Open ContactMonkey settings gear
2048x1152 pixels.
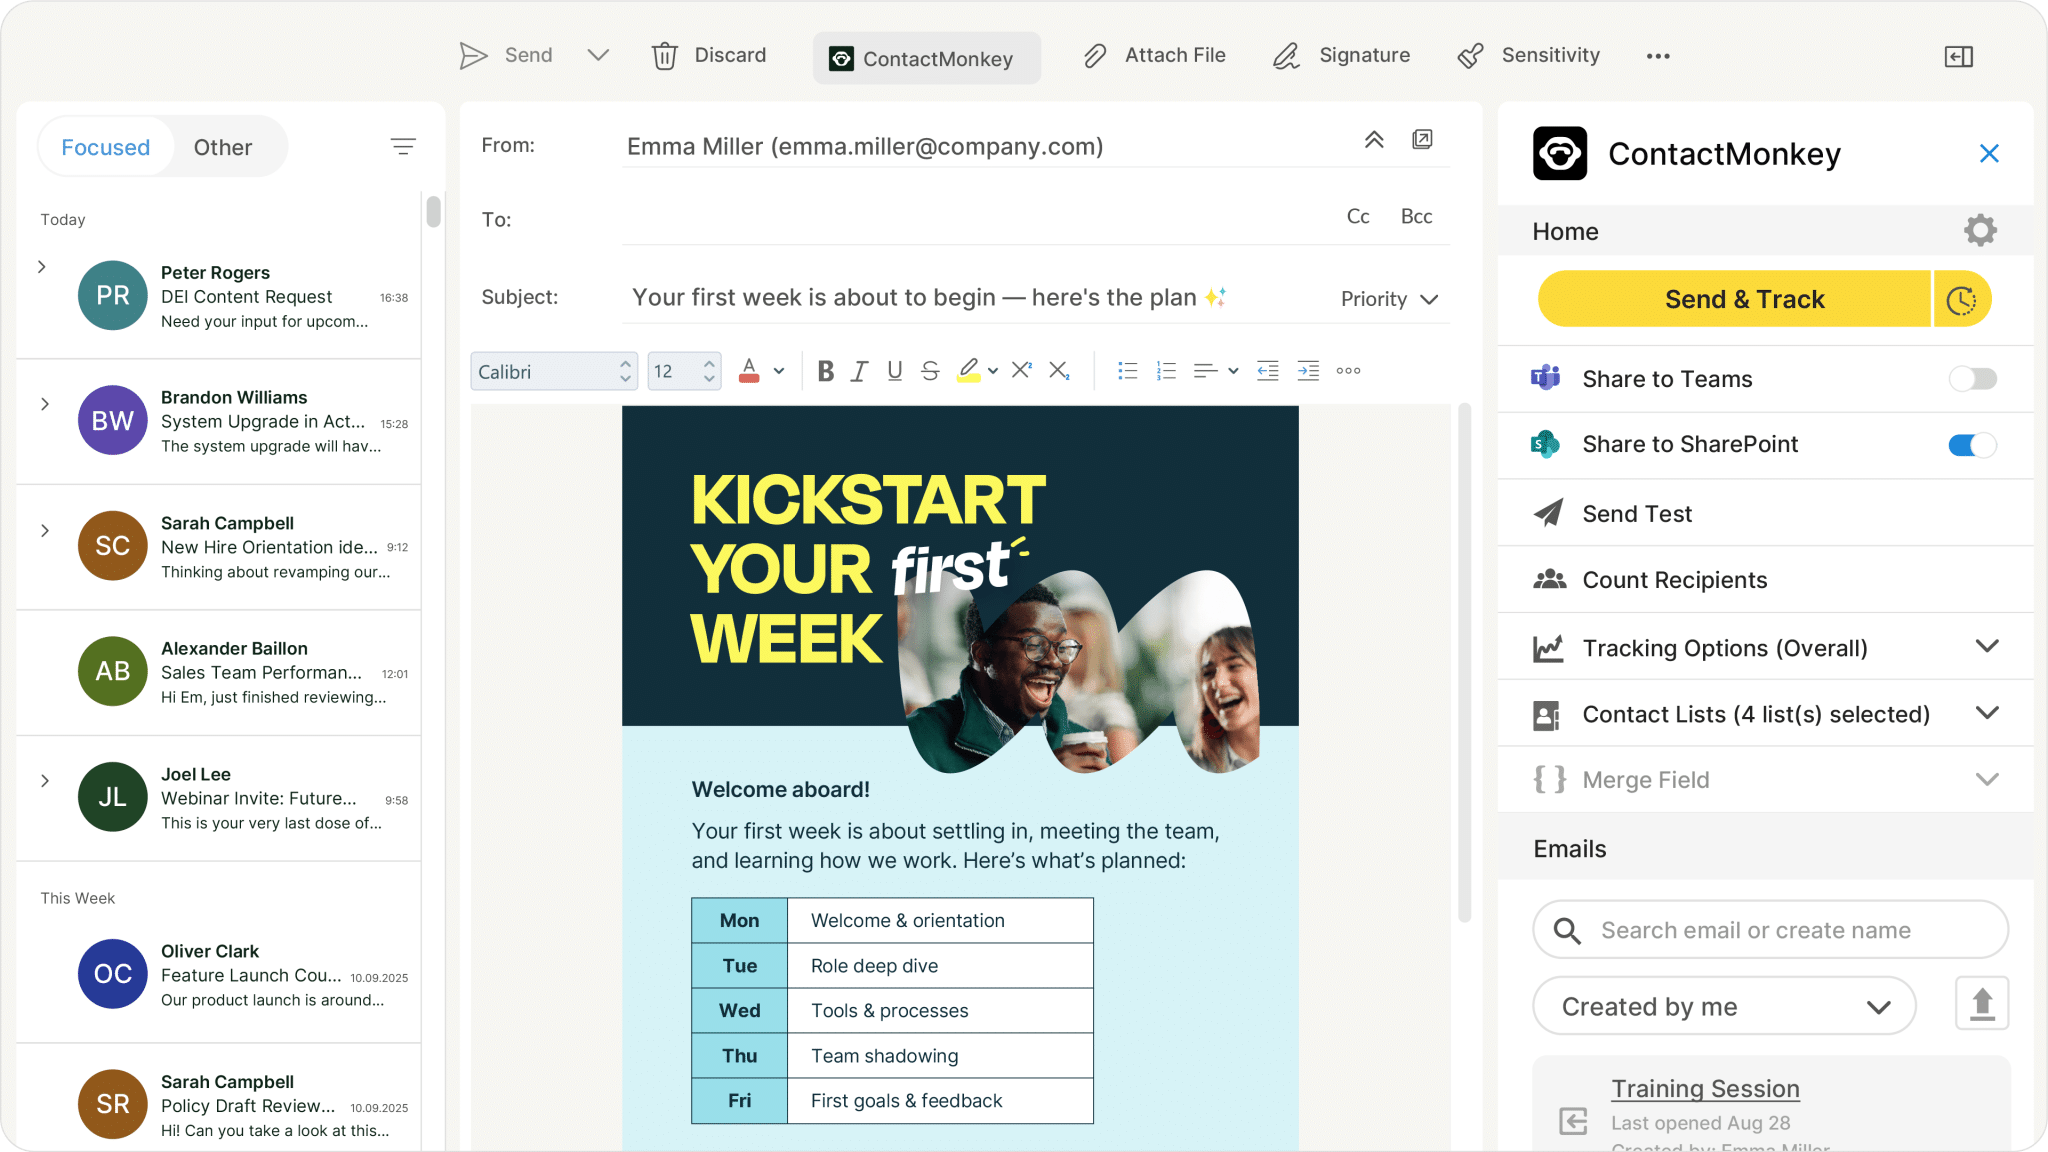[1980, 231]
